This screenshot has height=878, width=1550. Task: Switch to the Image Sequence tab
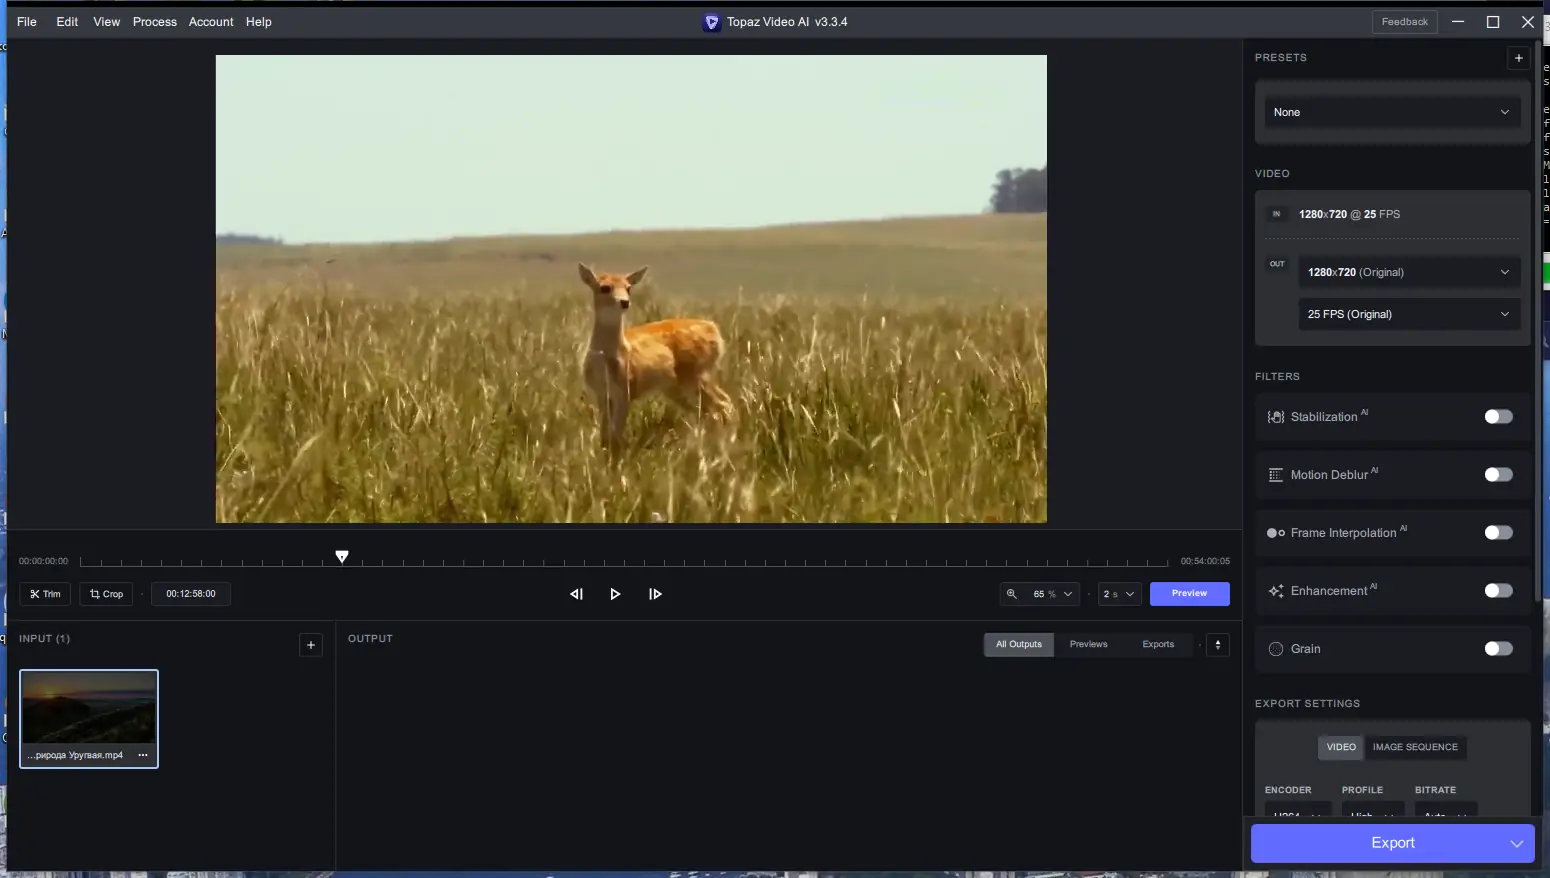[x=1414, y=747]
